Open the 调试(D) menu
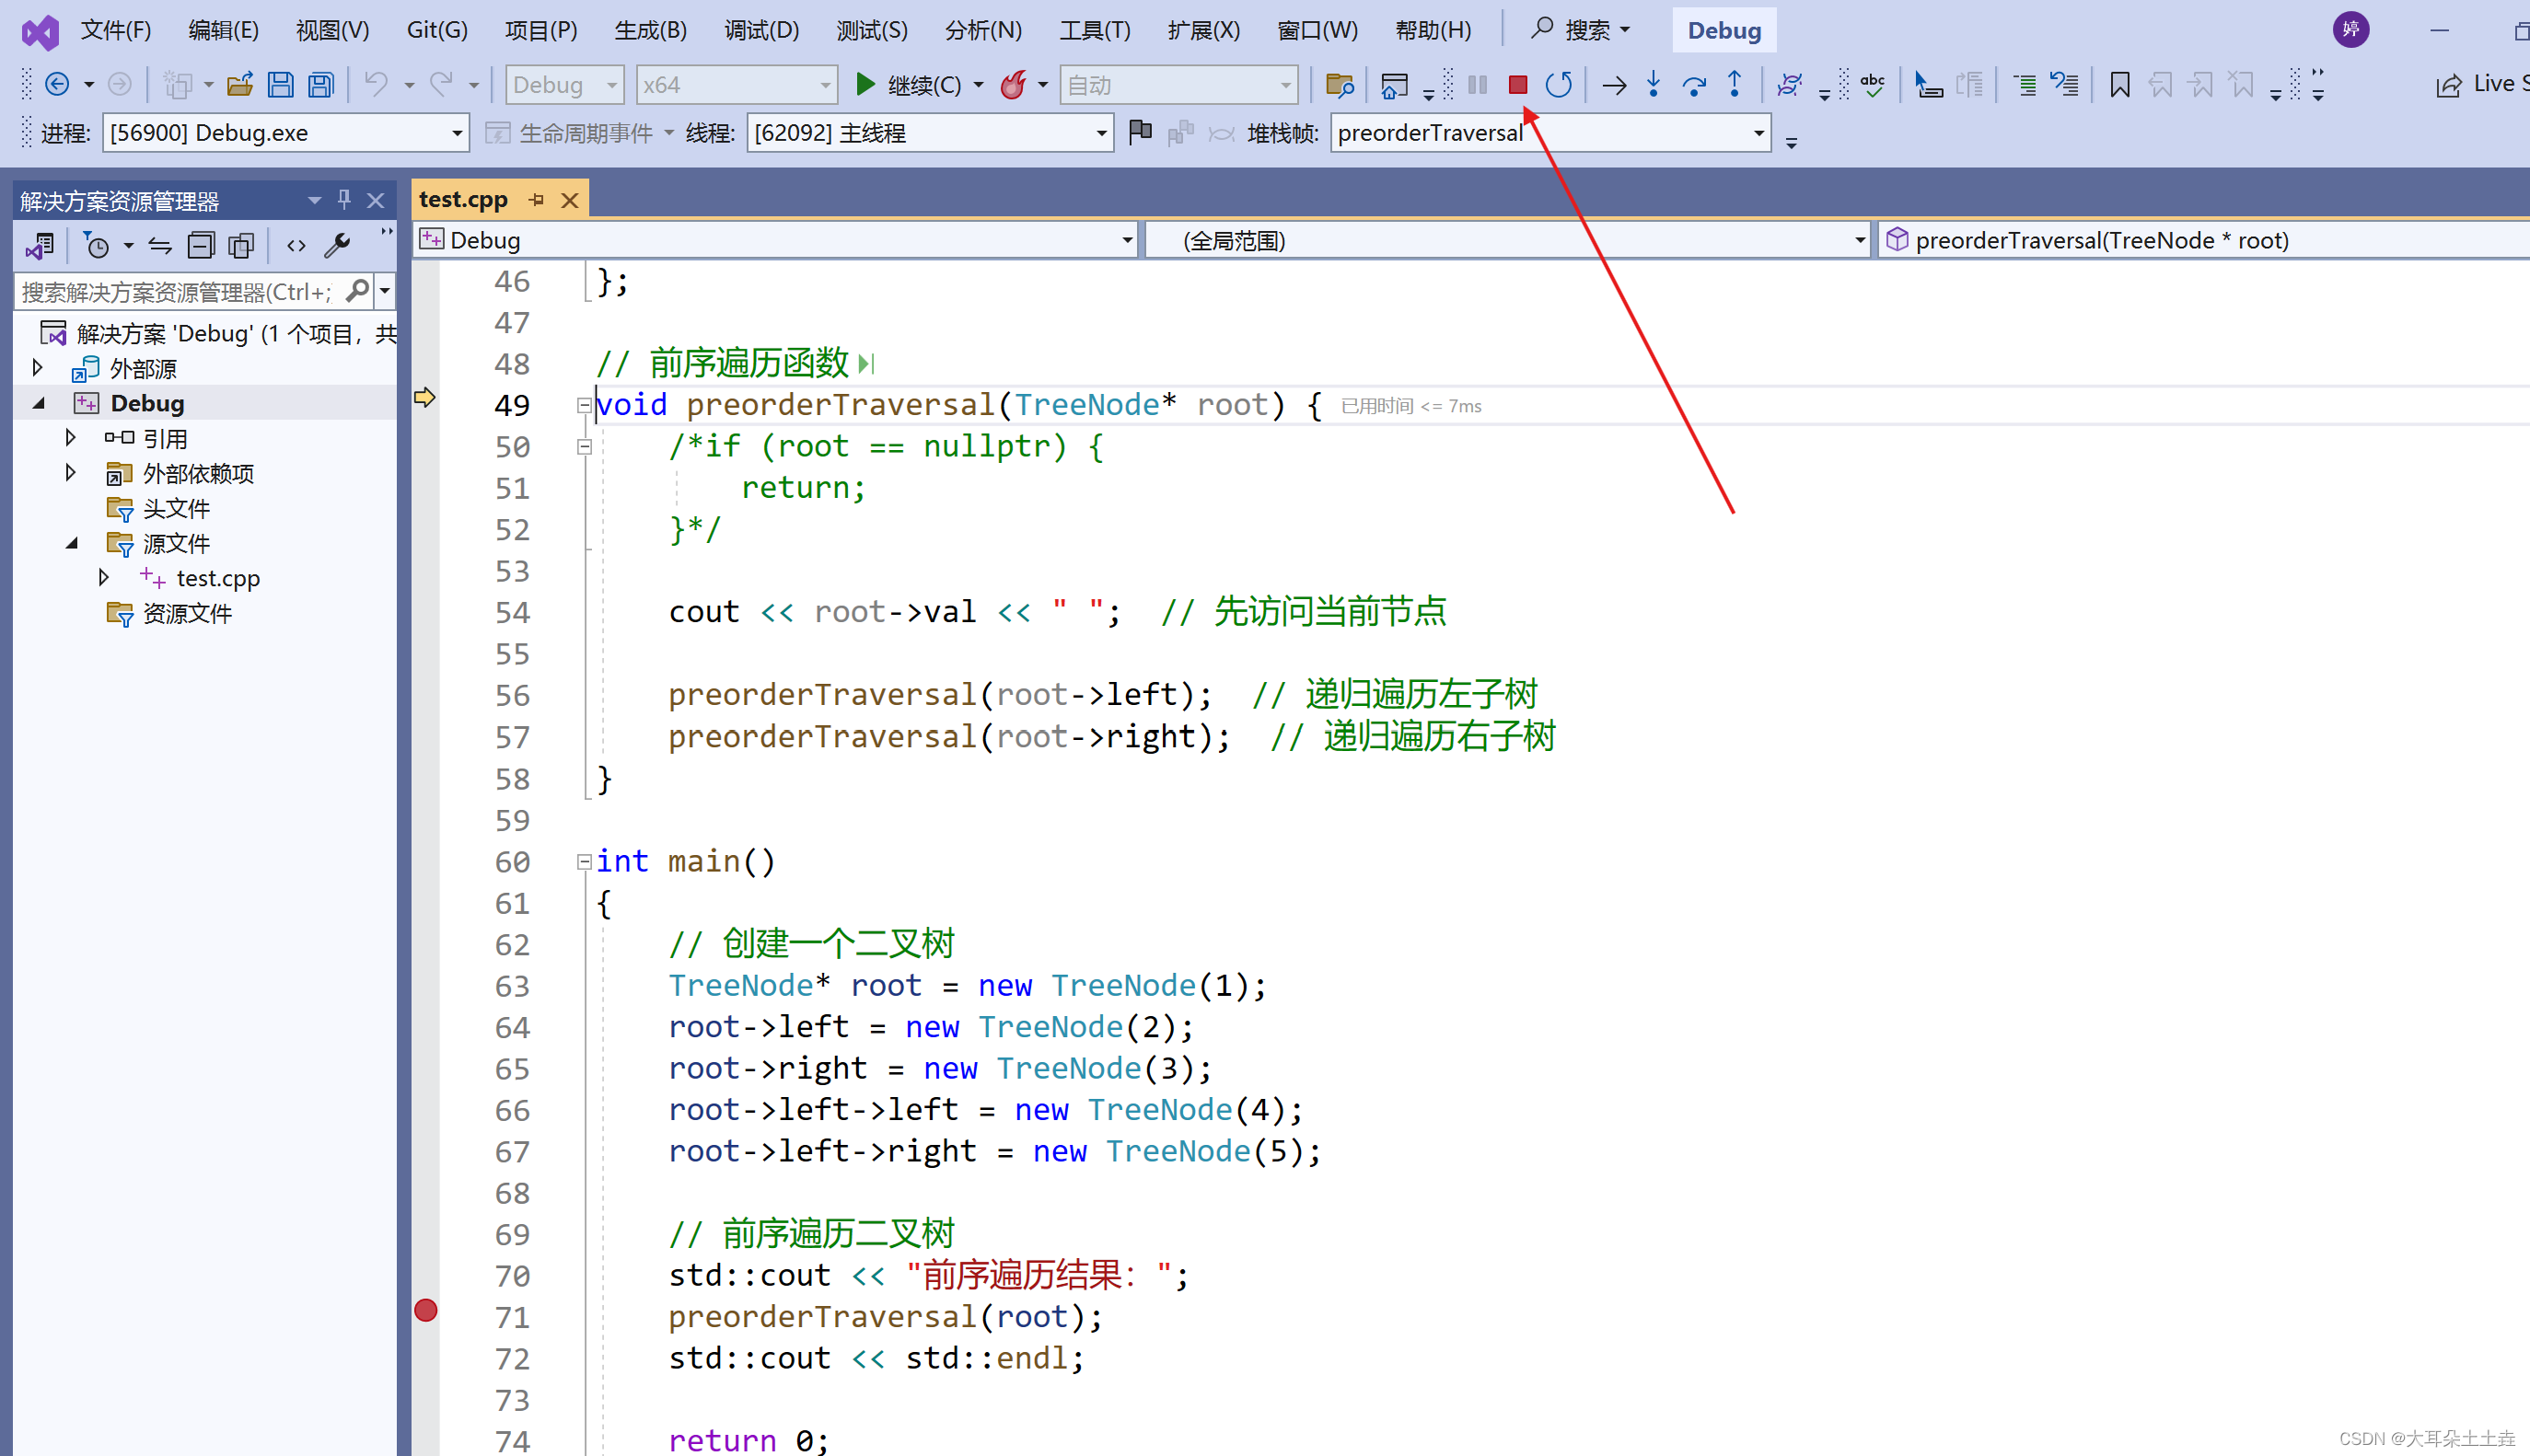Viewport: 2530px width, 1456px height. (762, 30)
